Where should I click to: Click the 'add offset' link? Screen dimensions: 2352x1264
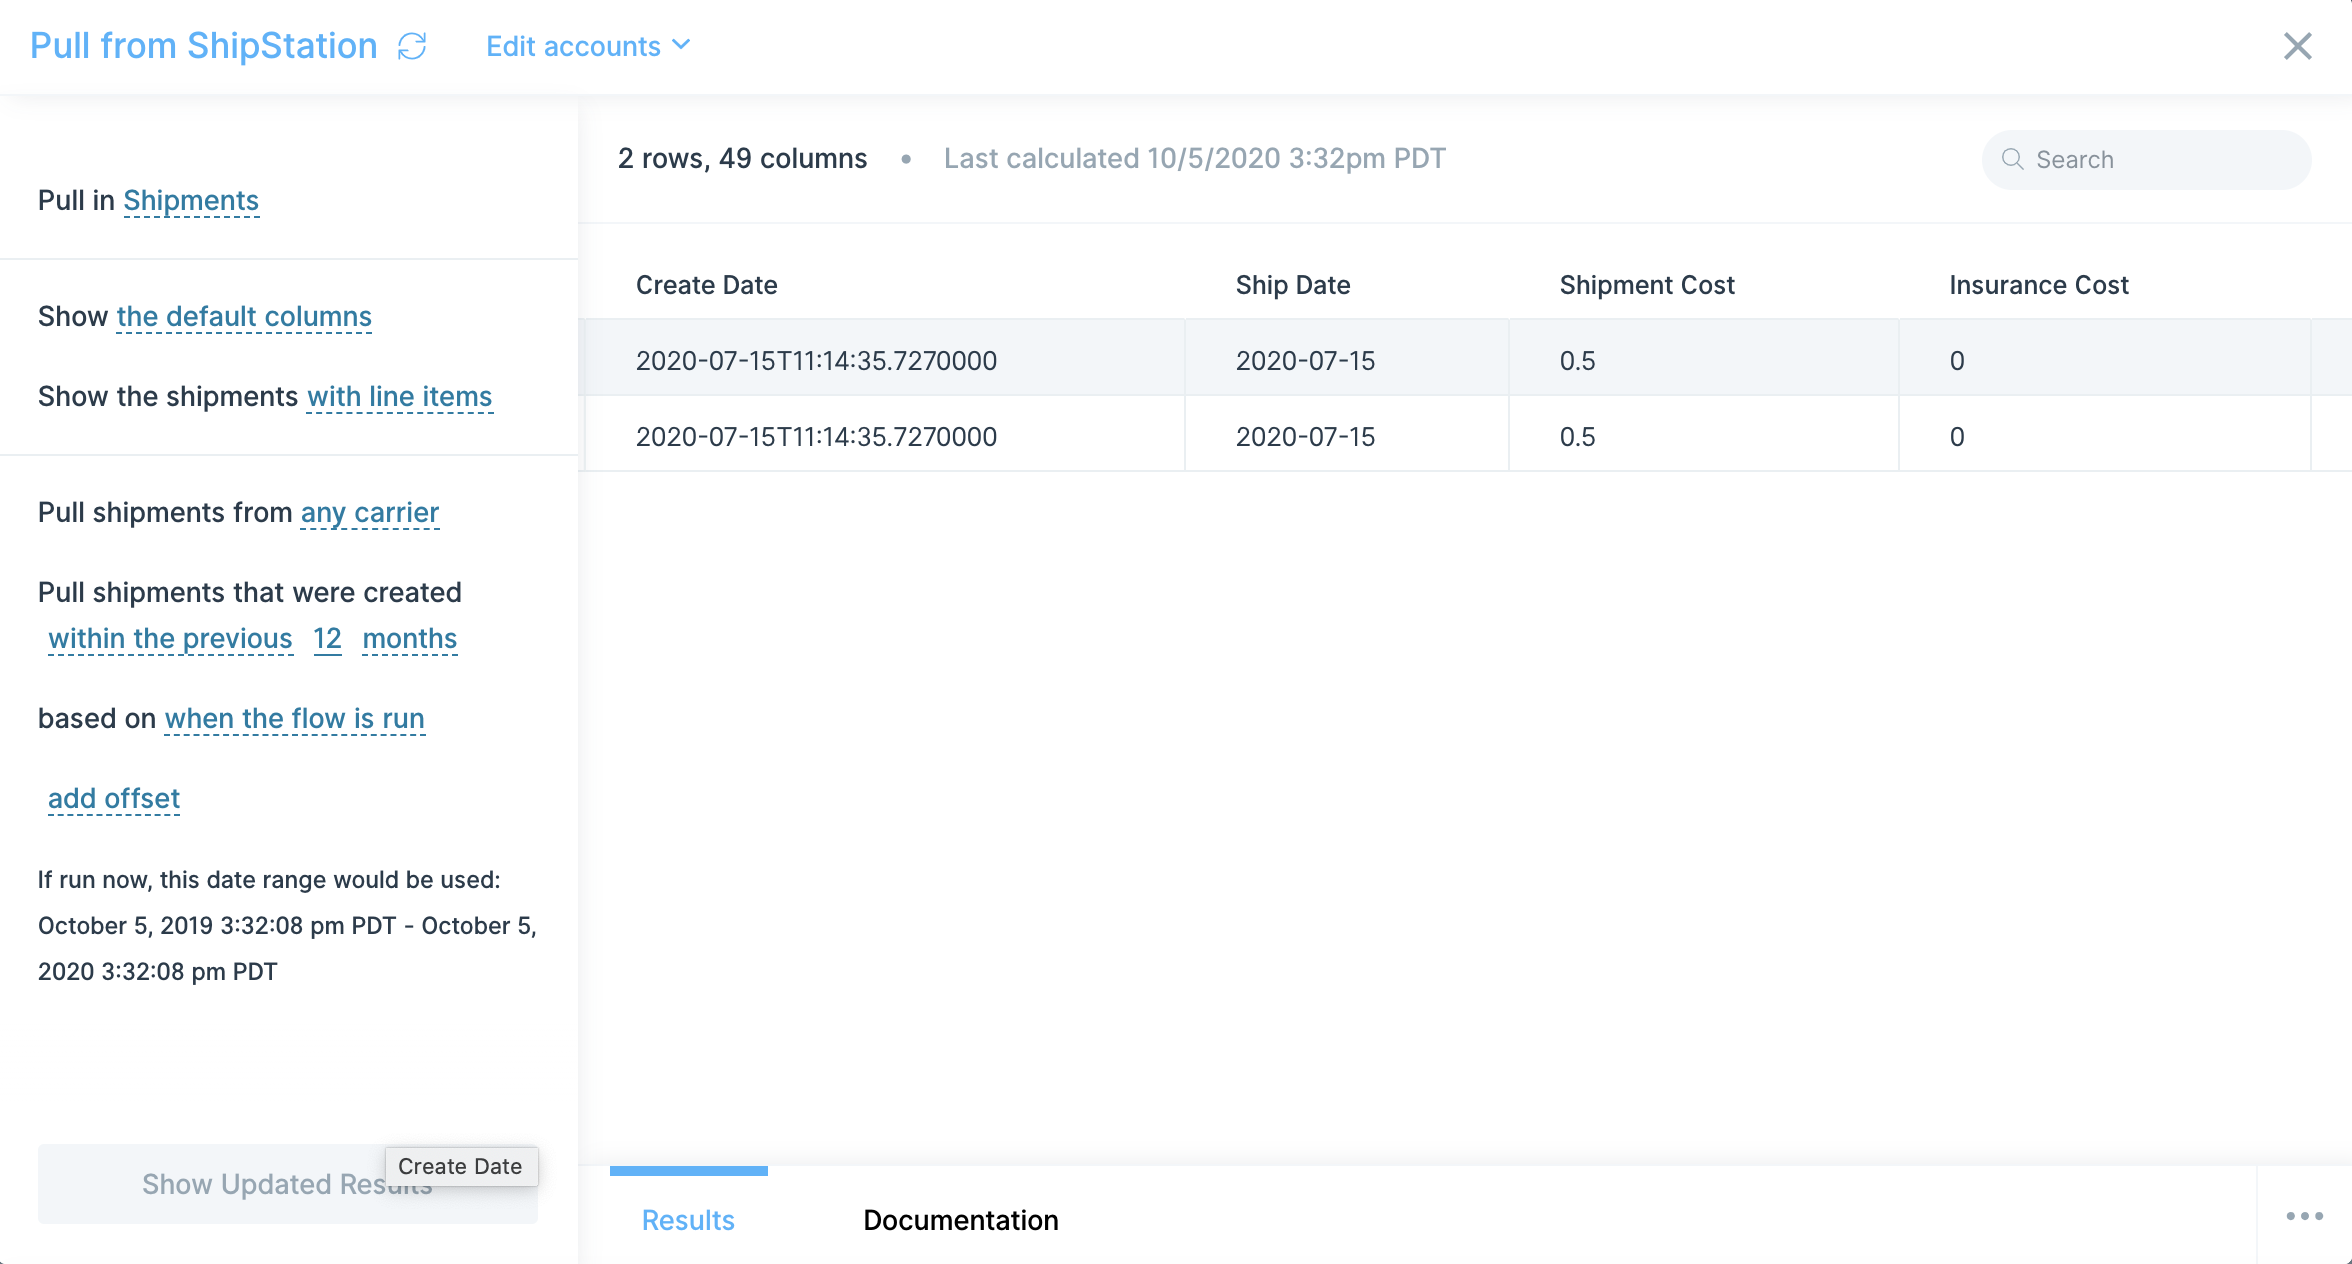(114, 799)
